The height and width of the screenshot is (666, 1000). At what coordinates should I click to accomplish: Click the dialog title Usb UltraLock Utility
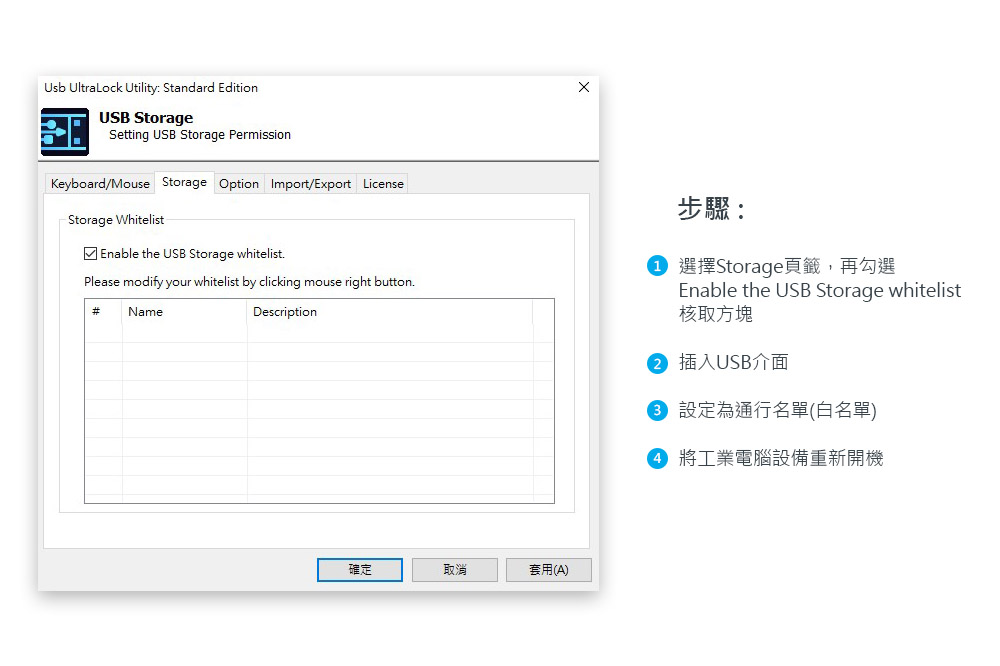click(x=151, y=87)
